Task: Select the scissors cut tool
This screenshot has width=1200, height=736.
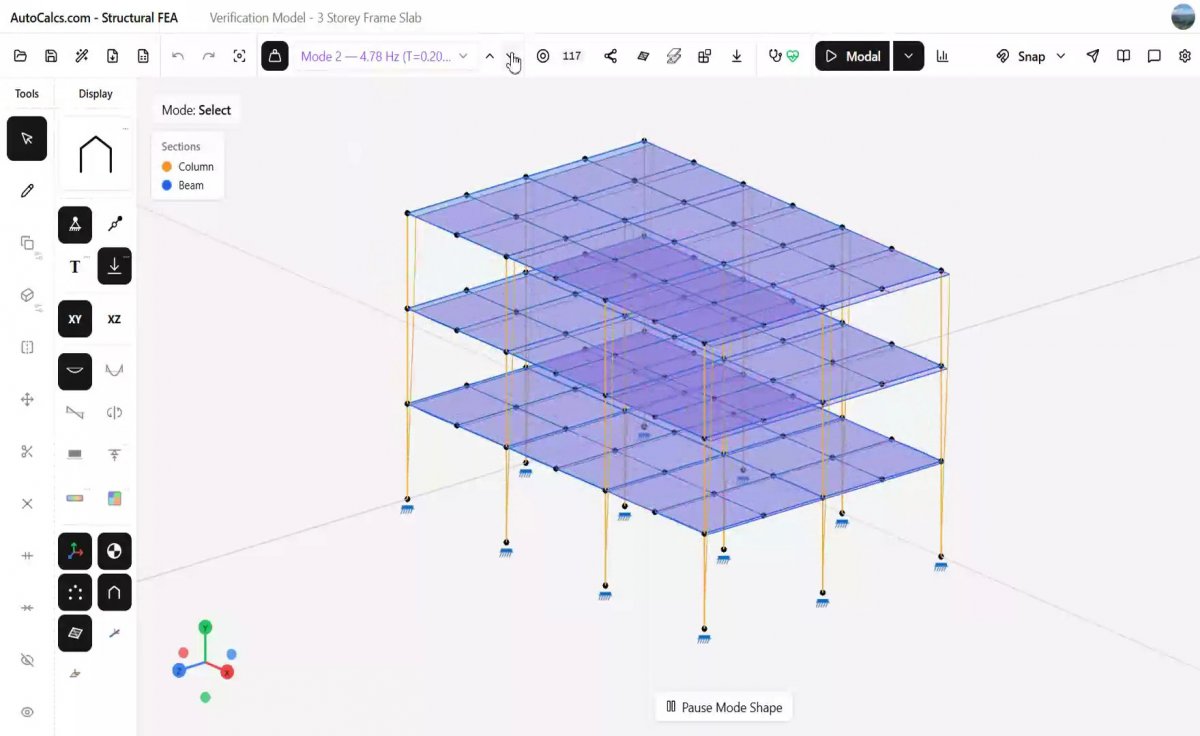Action: [x=27, y=451]
